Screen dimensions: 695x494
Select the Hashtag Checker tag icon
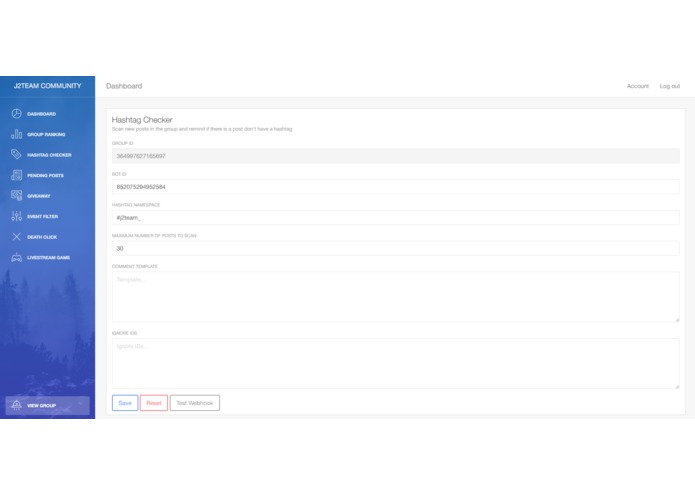point(16,155)
